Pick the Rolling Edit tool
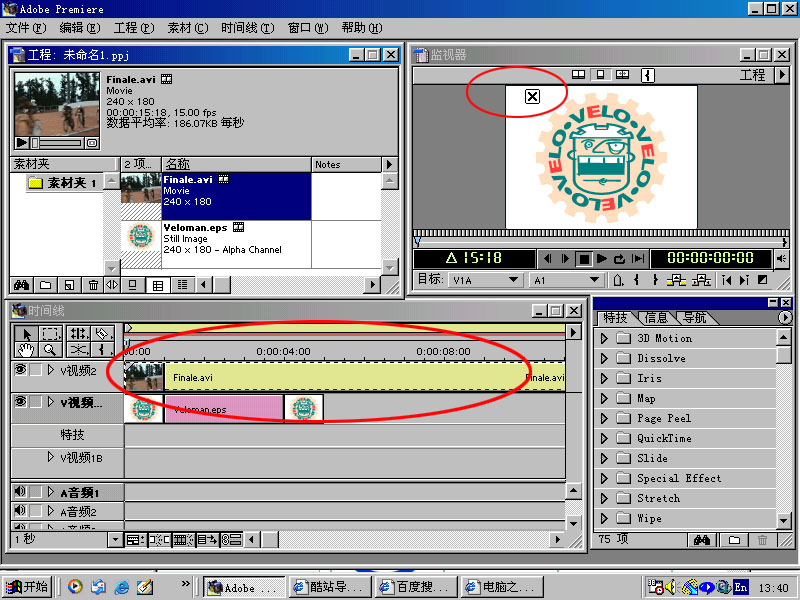Viewport: 800px width, 600px height. tap(78, 334)
